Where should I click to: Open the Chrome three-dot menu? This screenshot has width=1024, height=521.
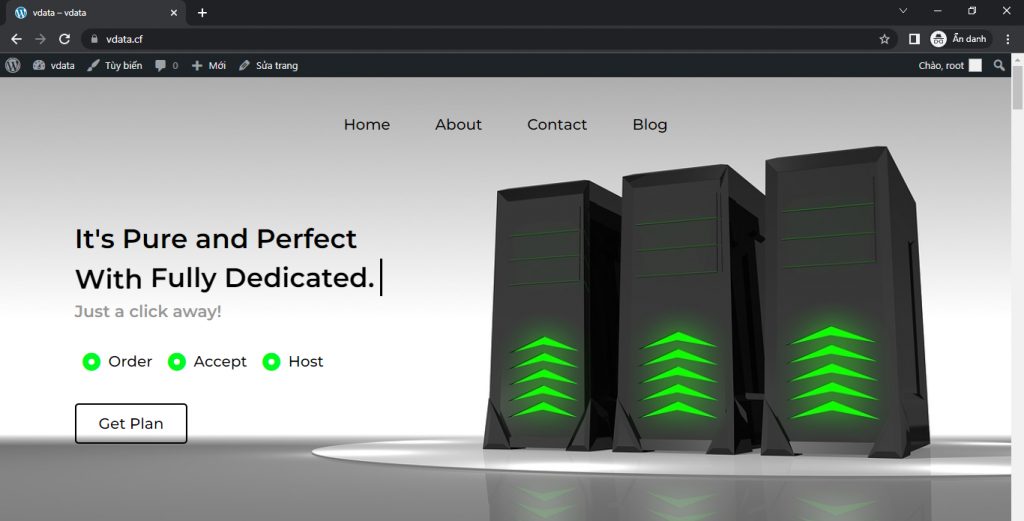click(1007, 39)
